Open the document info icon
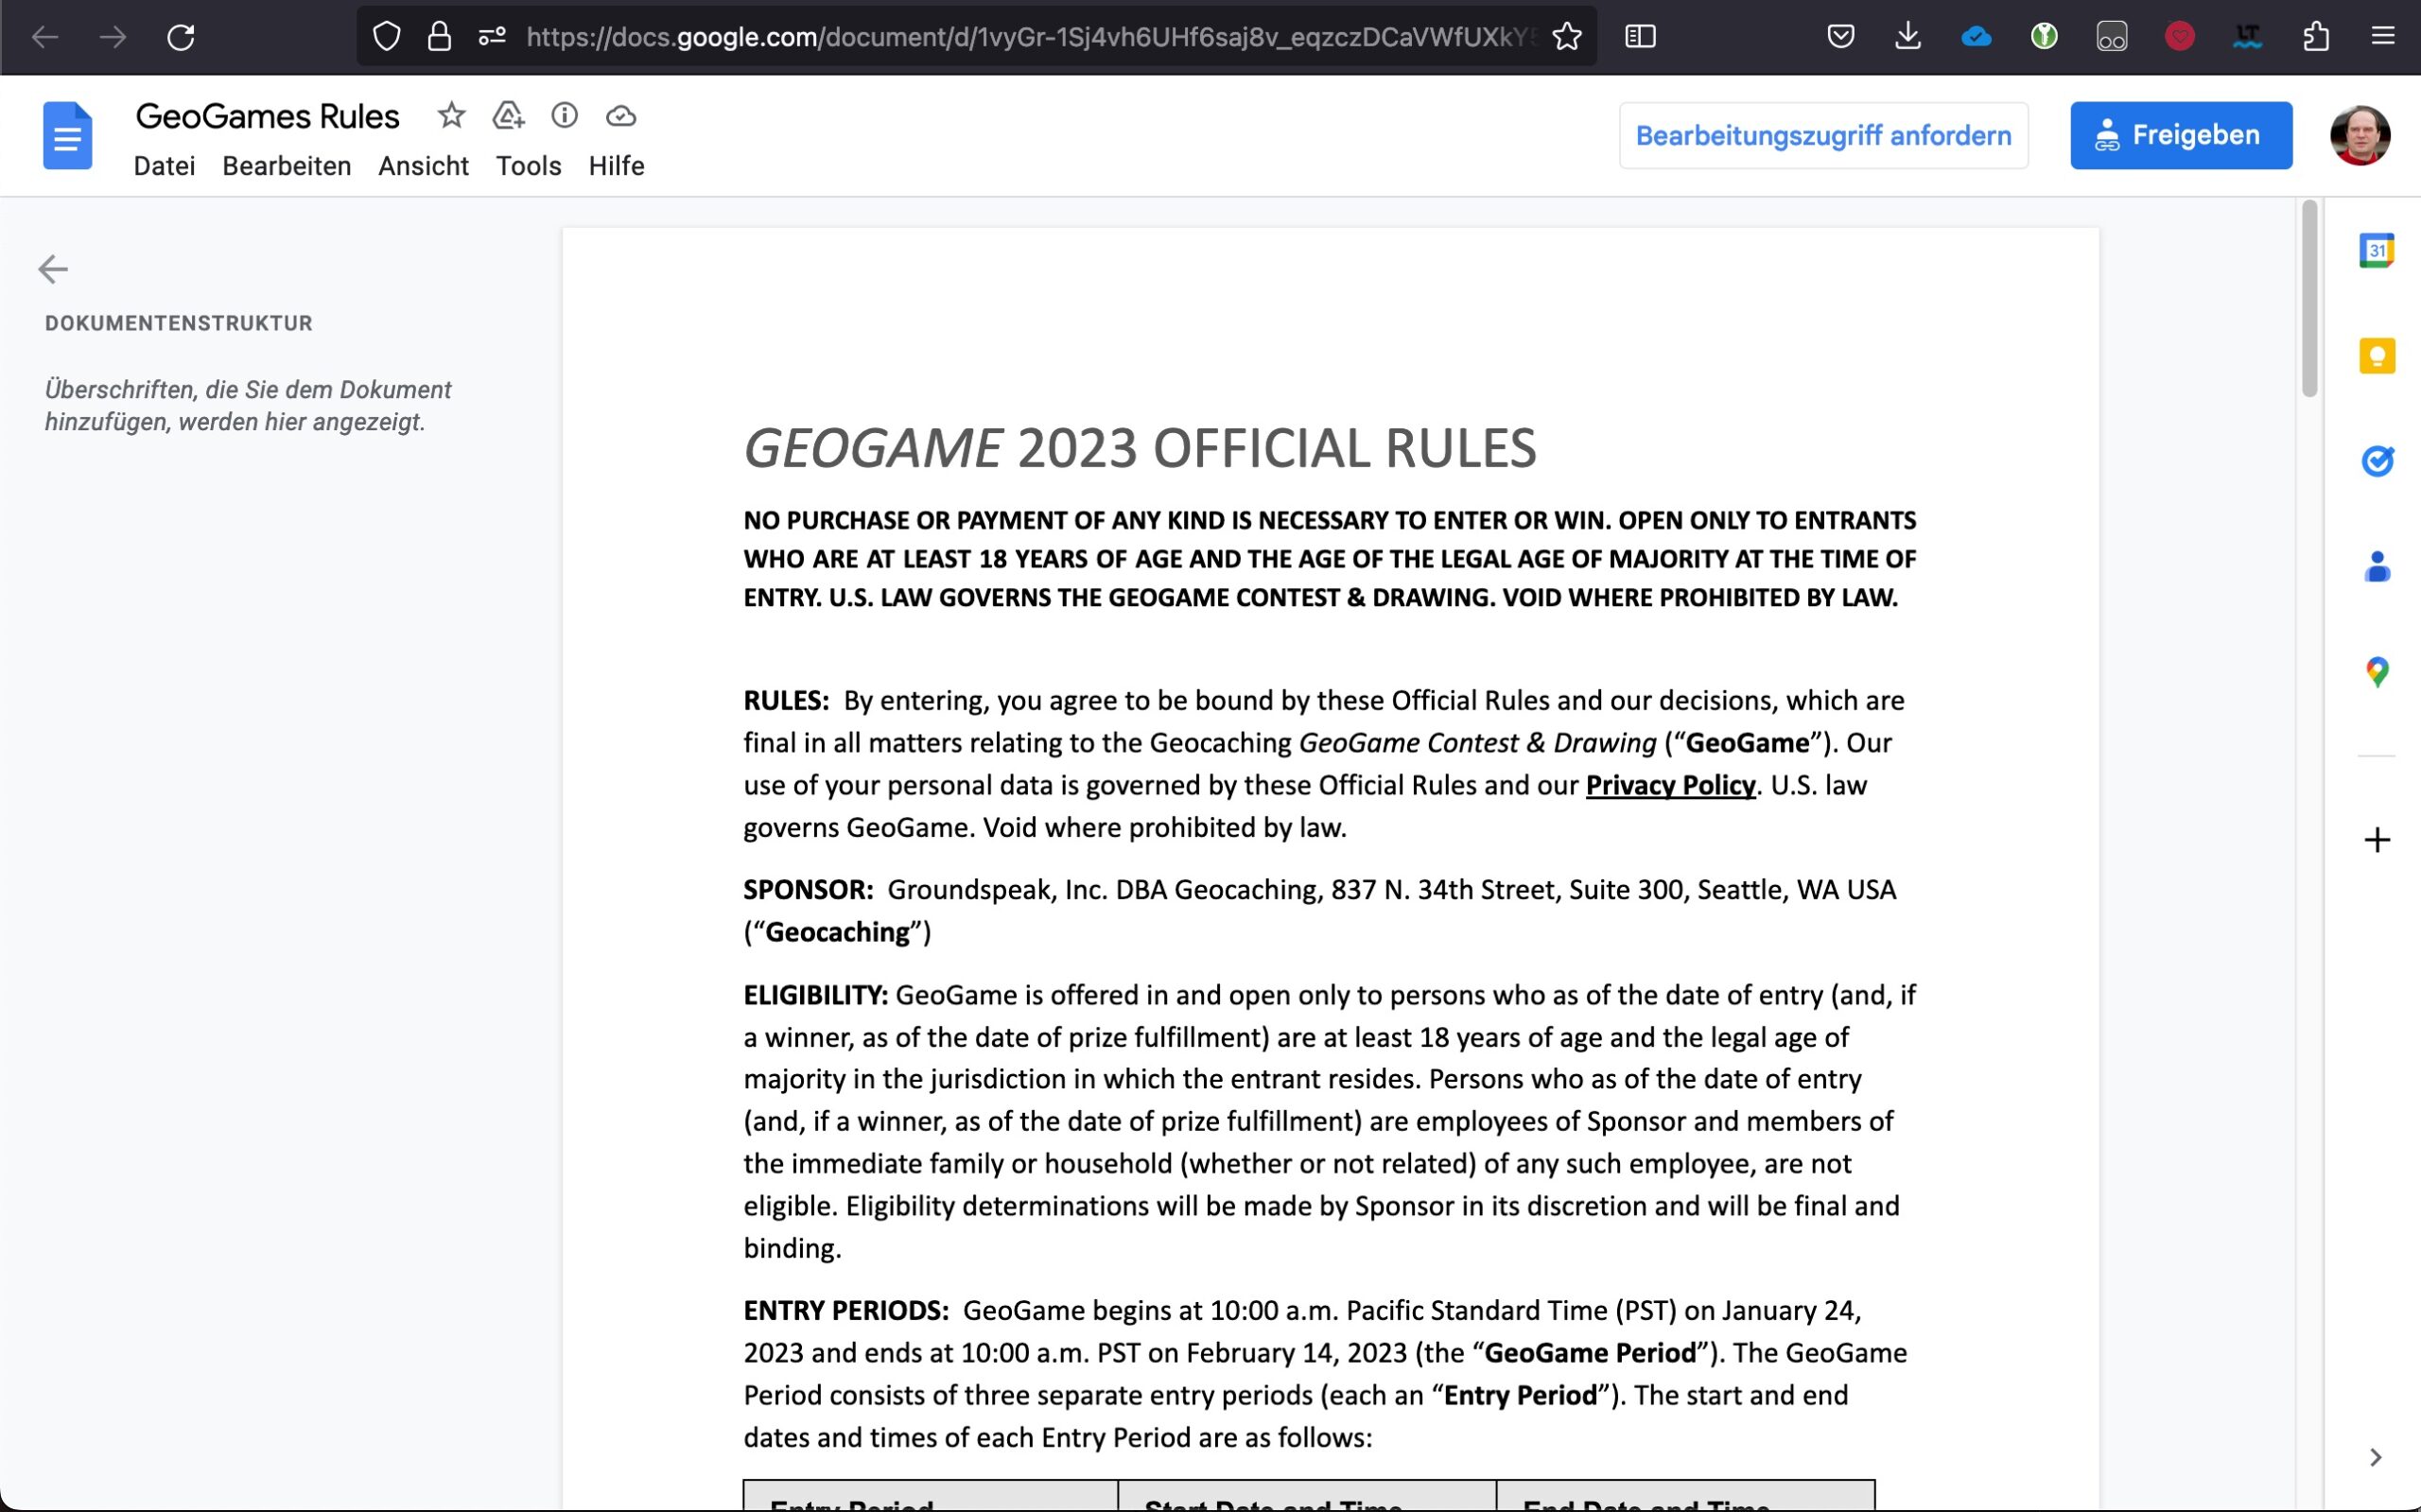The image size is (2421, 1512). click(564, 116)
